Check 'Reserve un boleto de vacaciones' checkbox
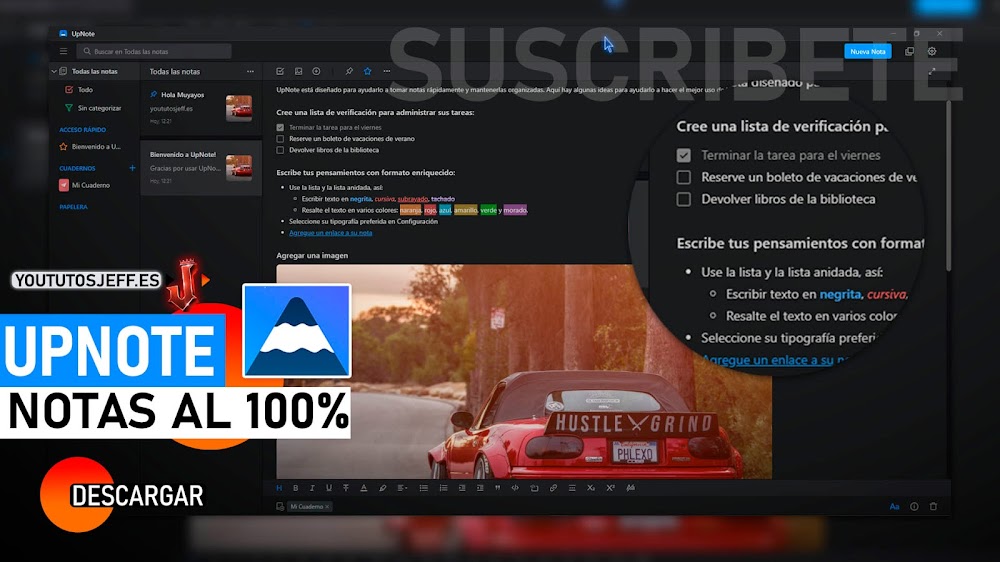Viewport: 1000px width, 562px height. tap(280, 138)
